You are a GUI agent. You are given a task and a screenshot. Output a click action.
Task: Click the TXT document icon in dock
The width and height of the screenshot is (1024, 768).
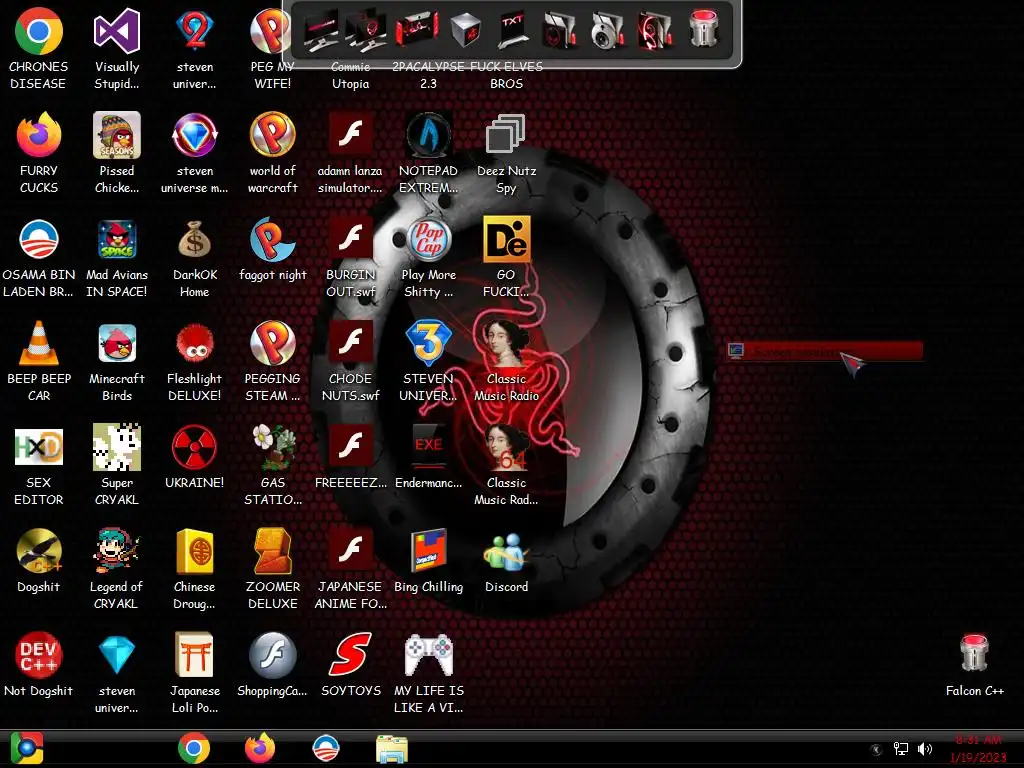513,30
